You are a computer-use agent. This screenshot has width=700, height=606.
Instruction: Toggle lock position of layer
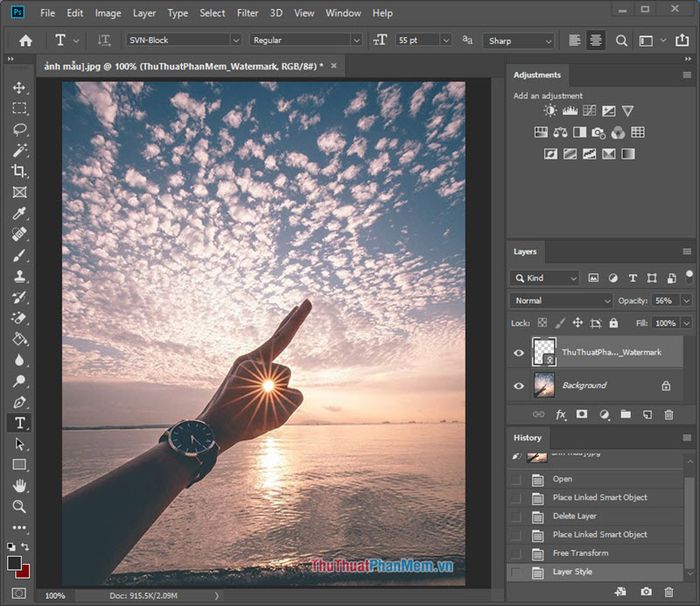(x=578, y=322)
